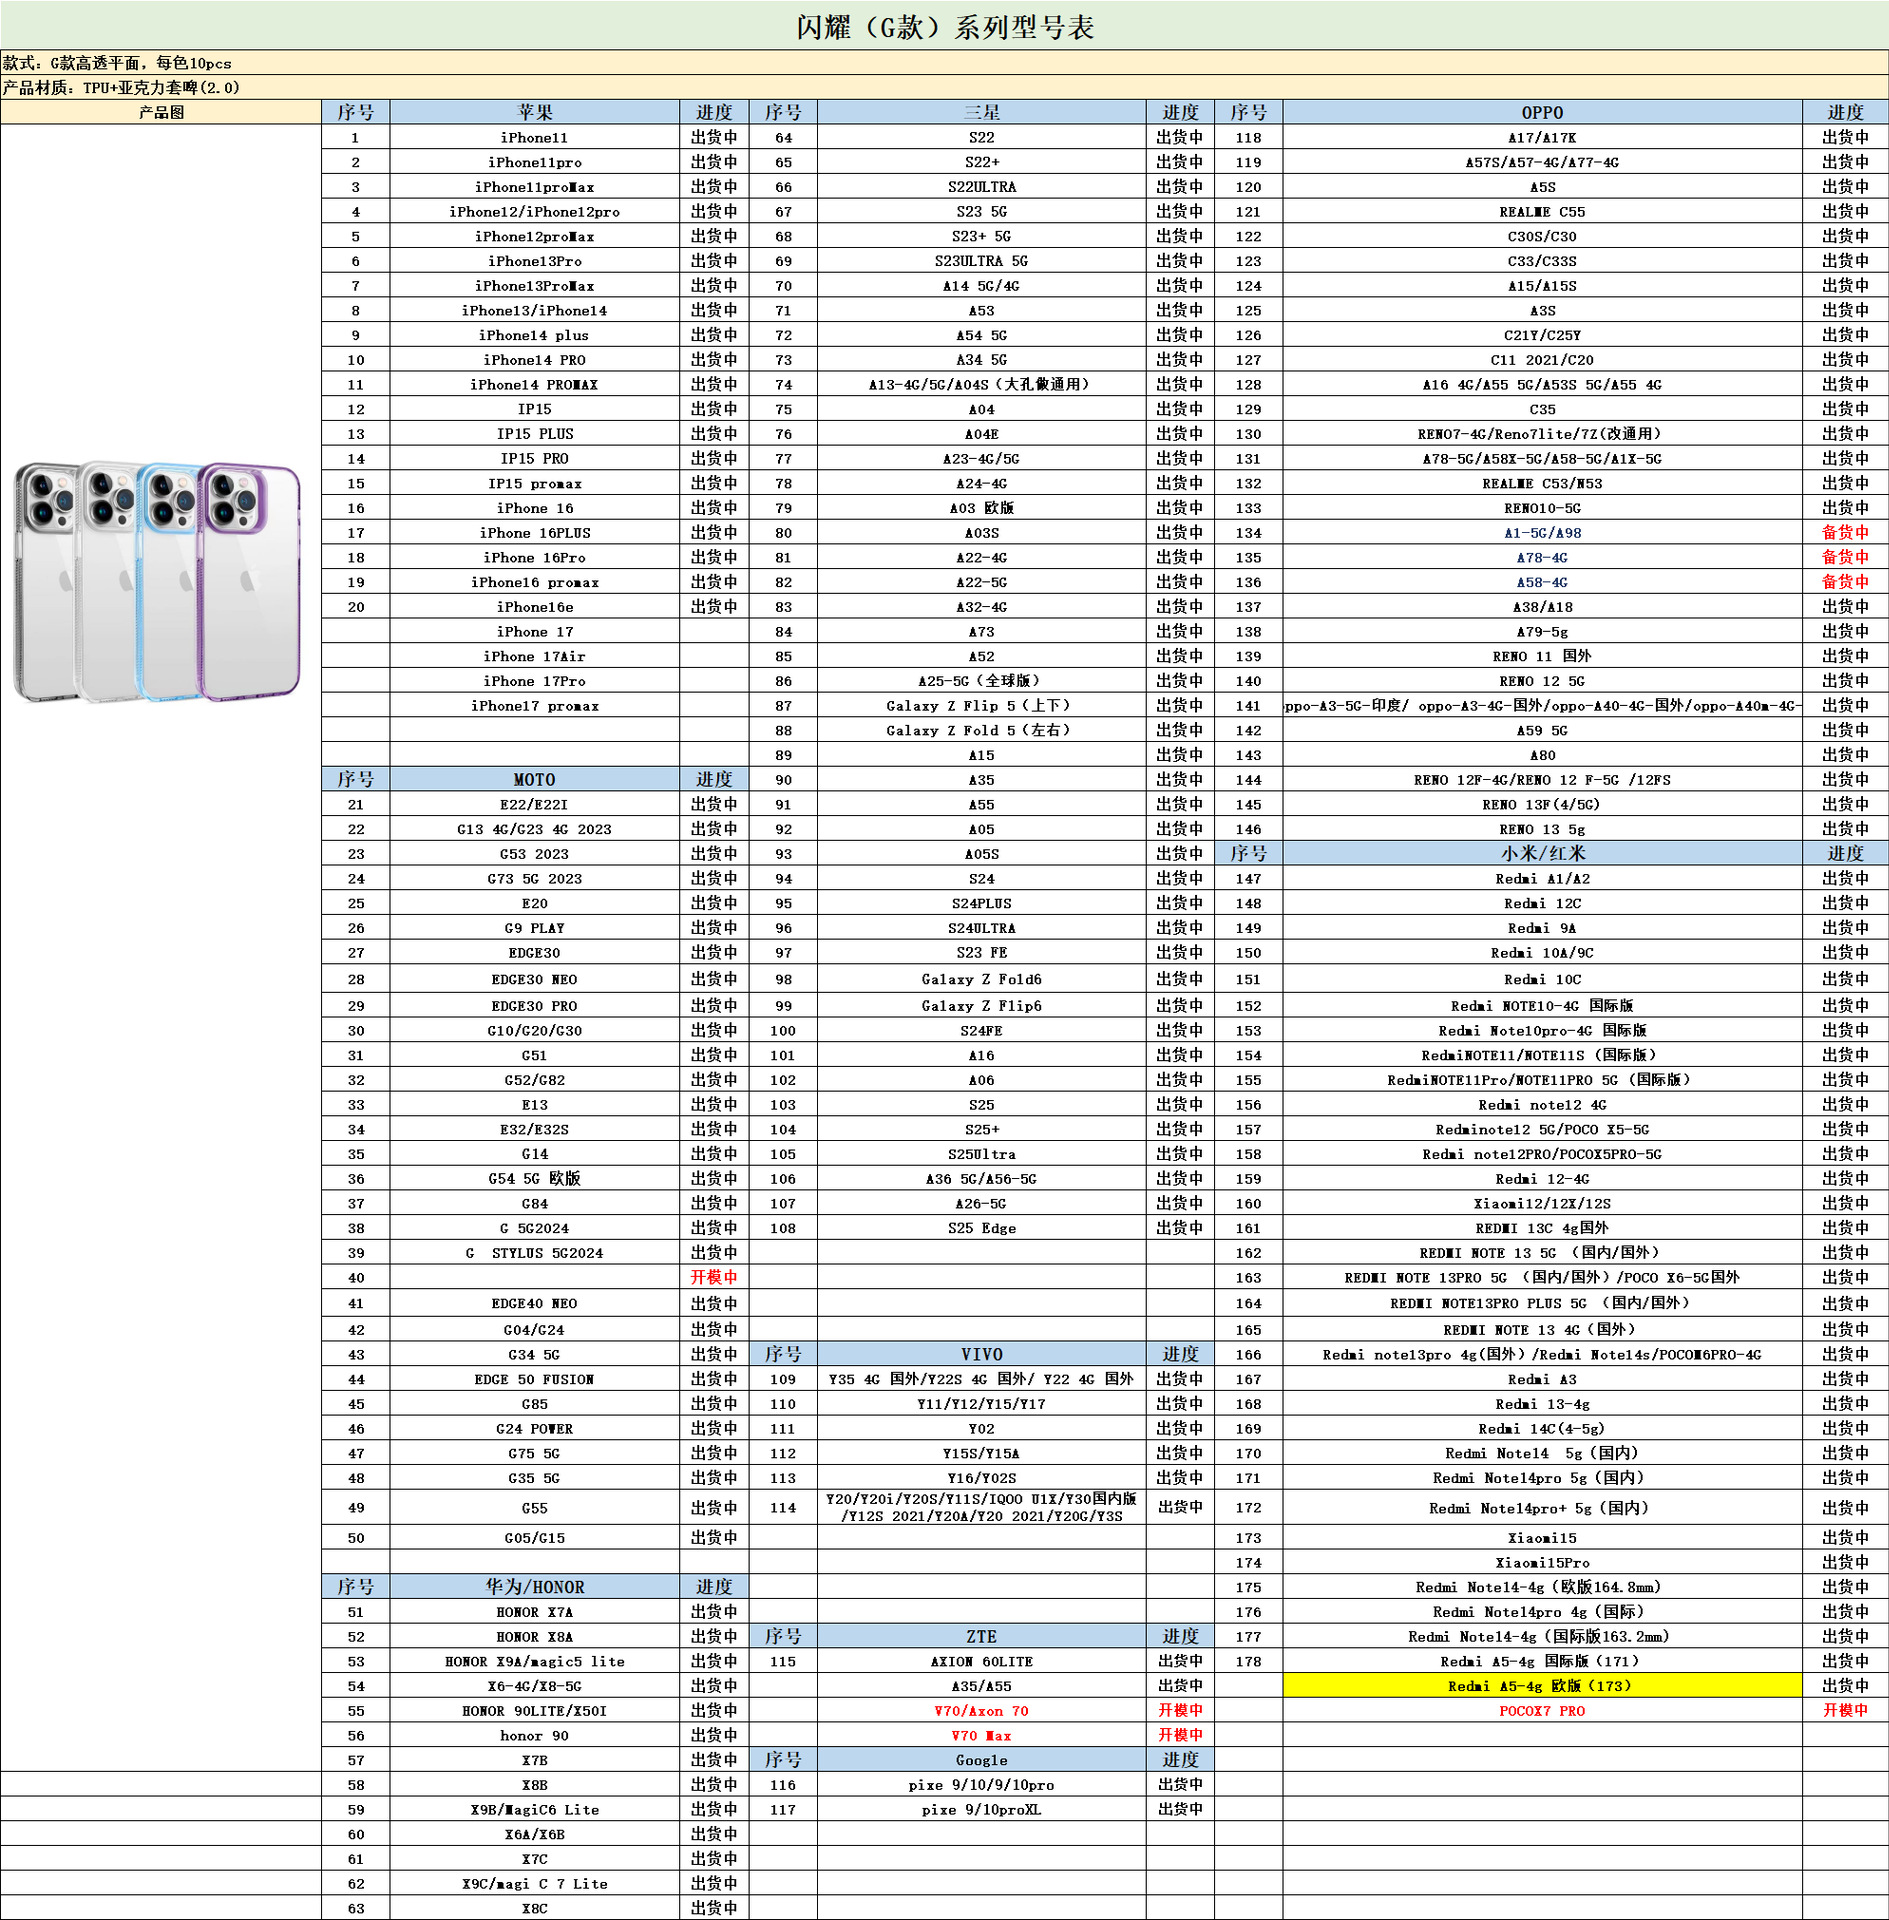
Task: Click the Galaxy Z Flip6 cell
Action: [x=981, y=1006]
